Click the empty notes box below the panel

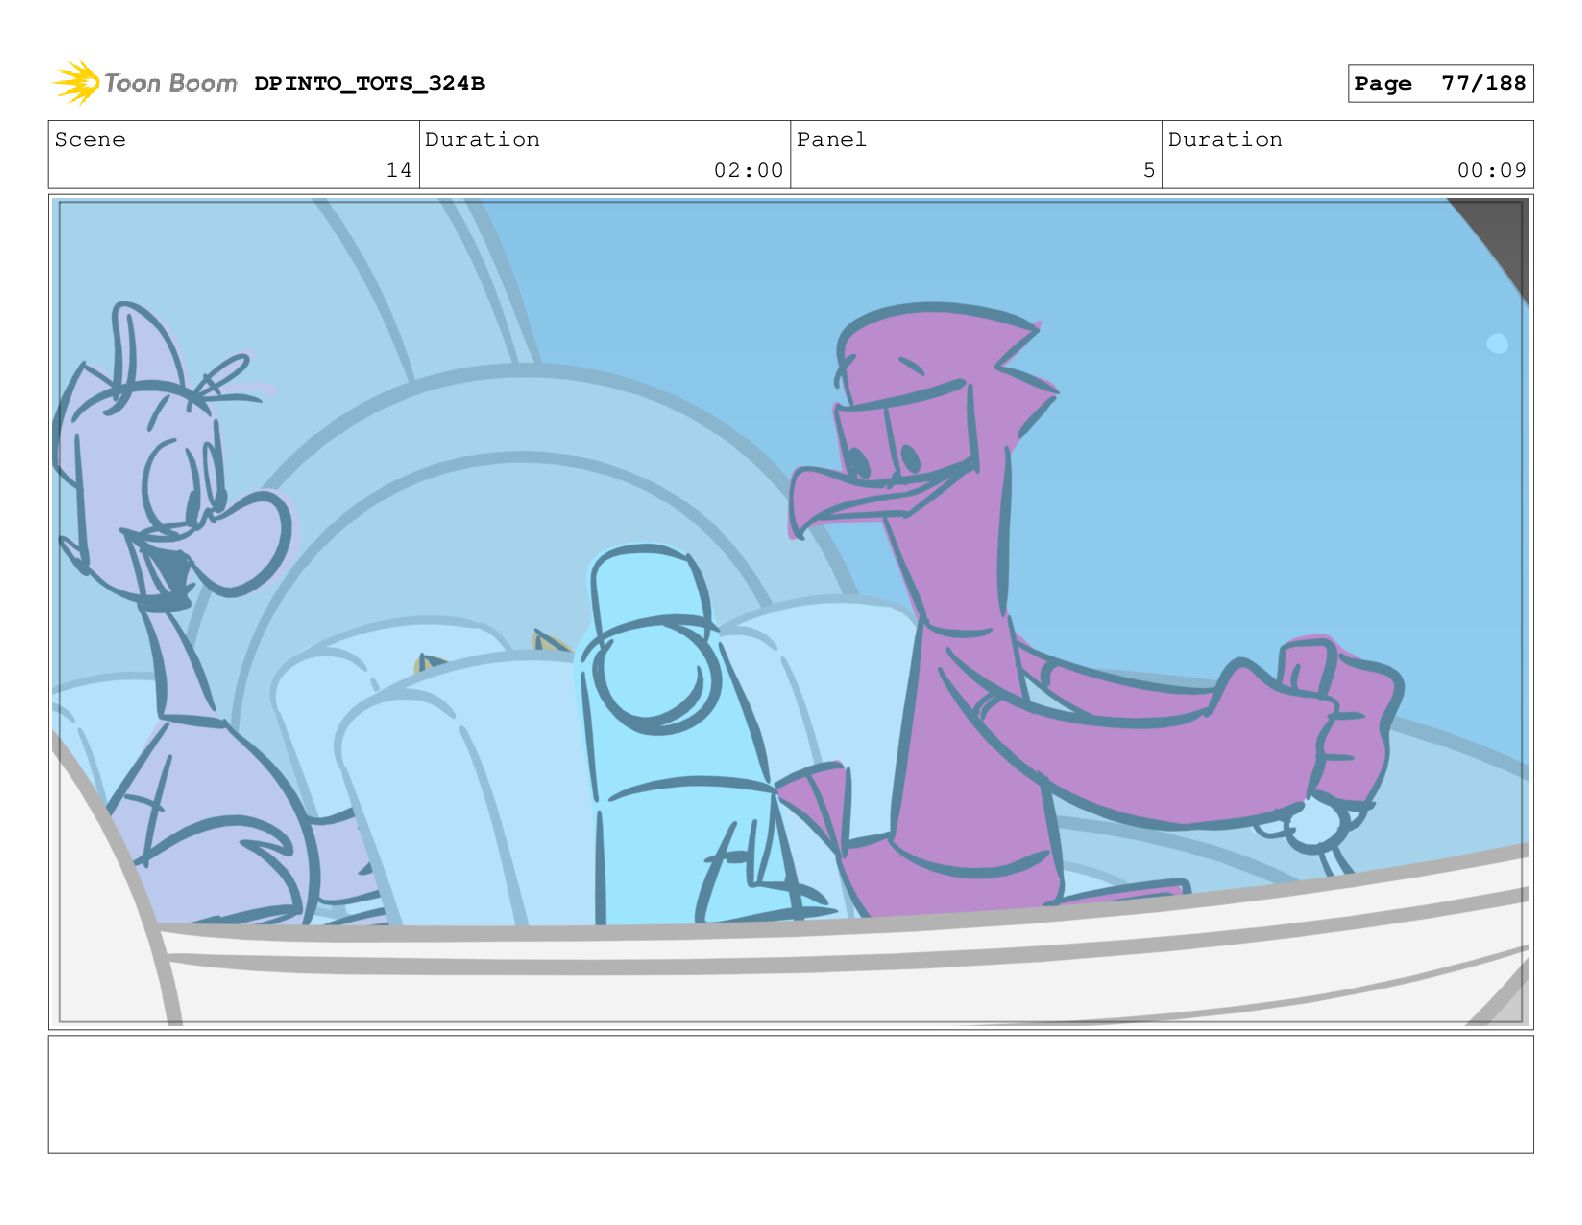click(x=791, y=1094)
